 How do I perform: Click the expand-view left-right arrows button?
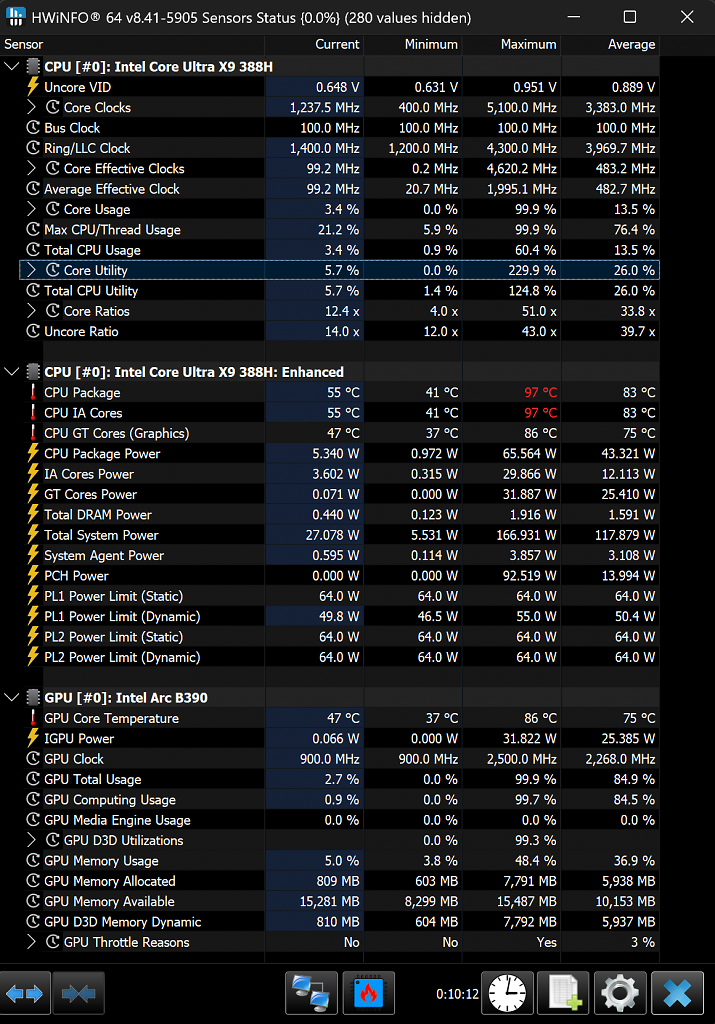[25, 993]
